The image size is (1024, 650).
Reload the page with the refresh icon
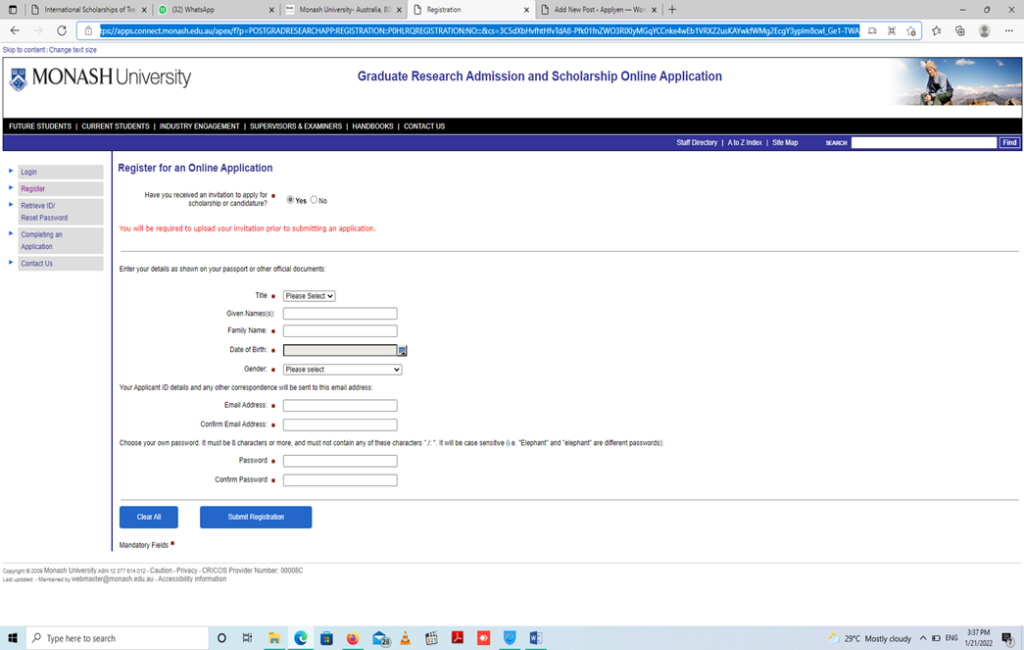61,31
